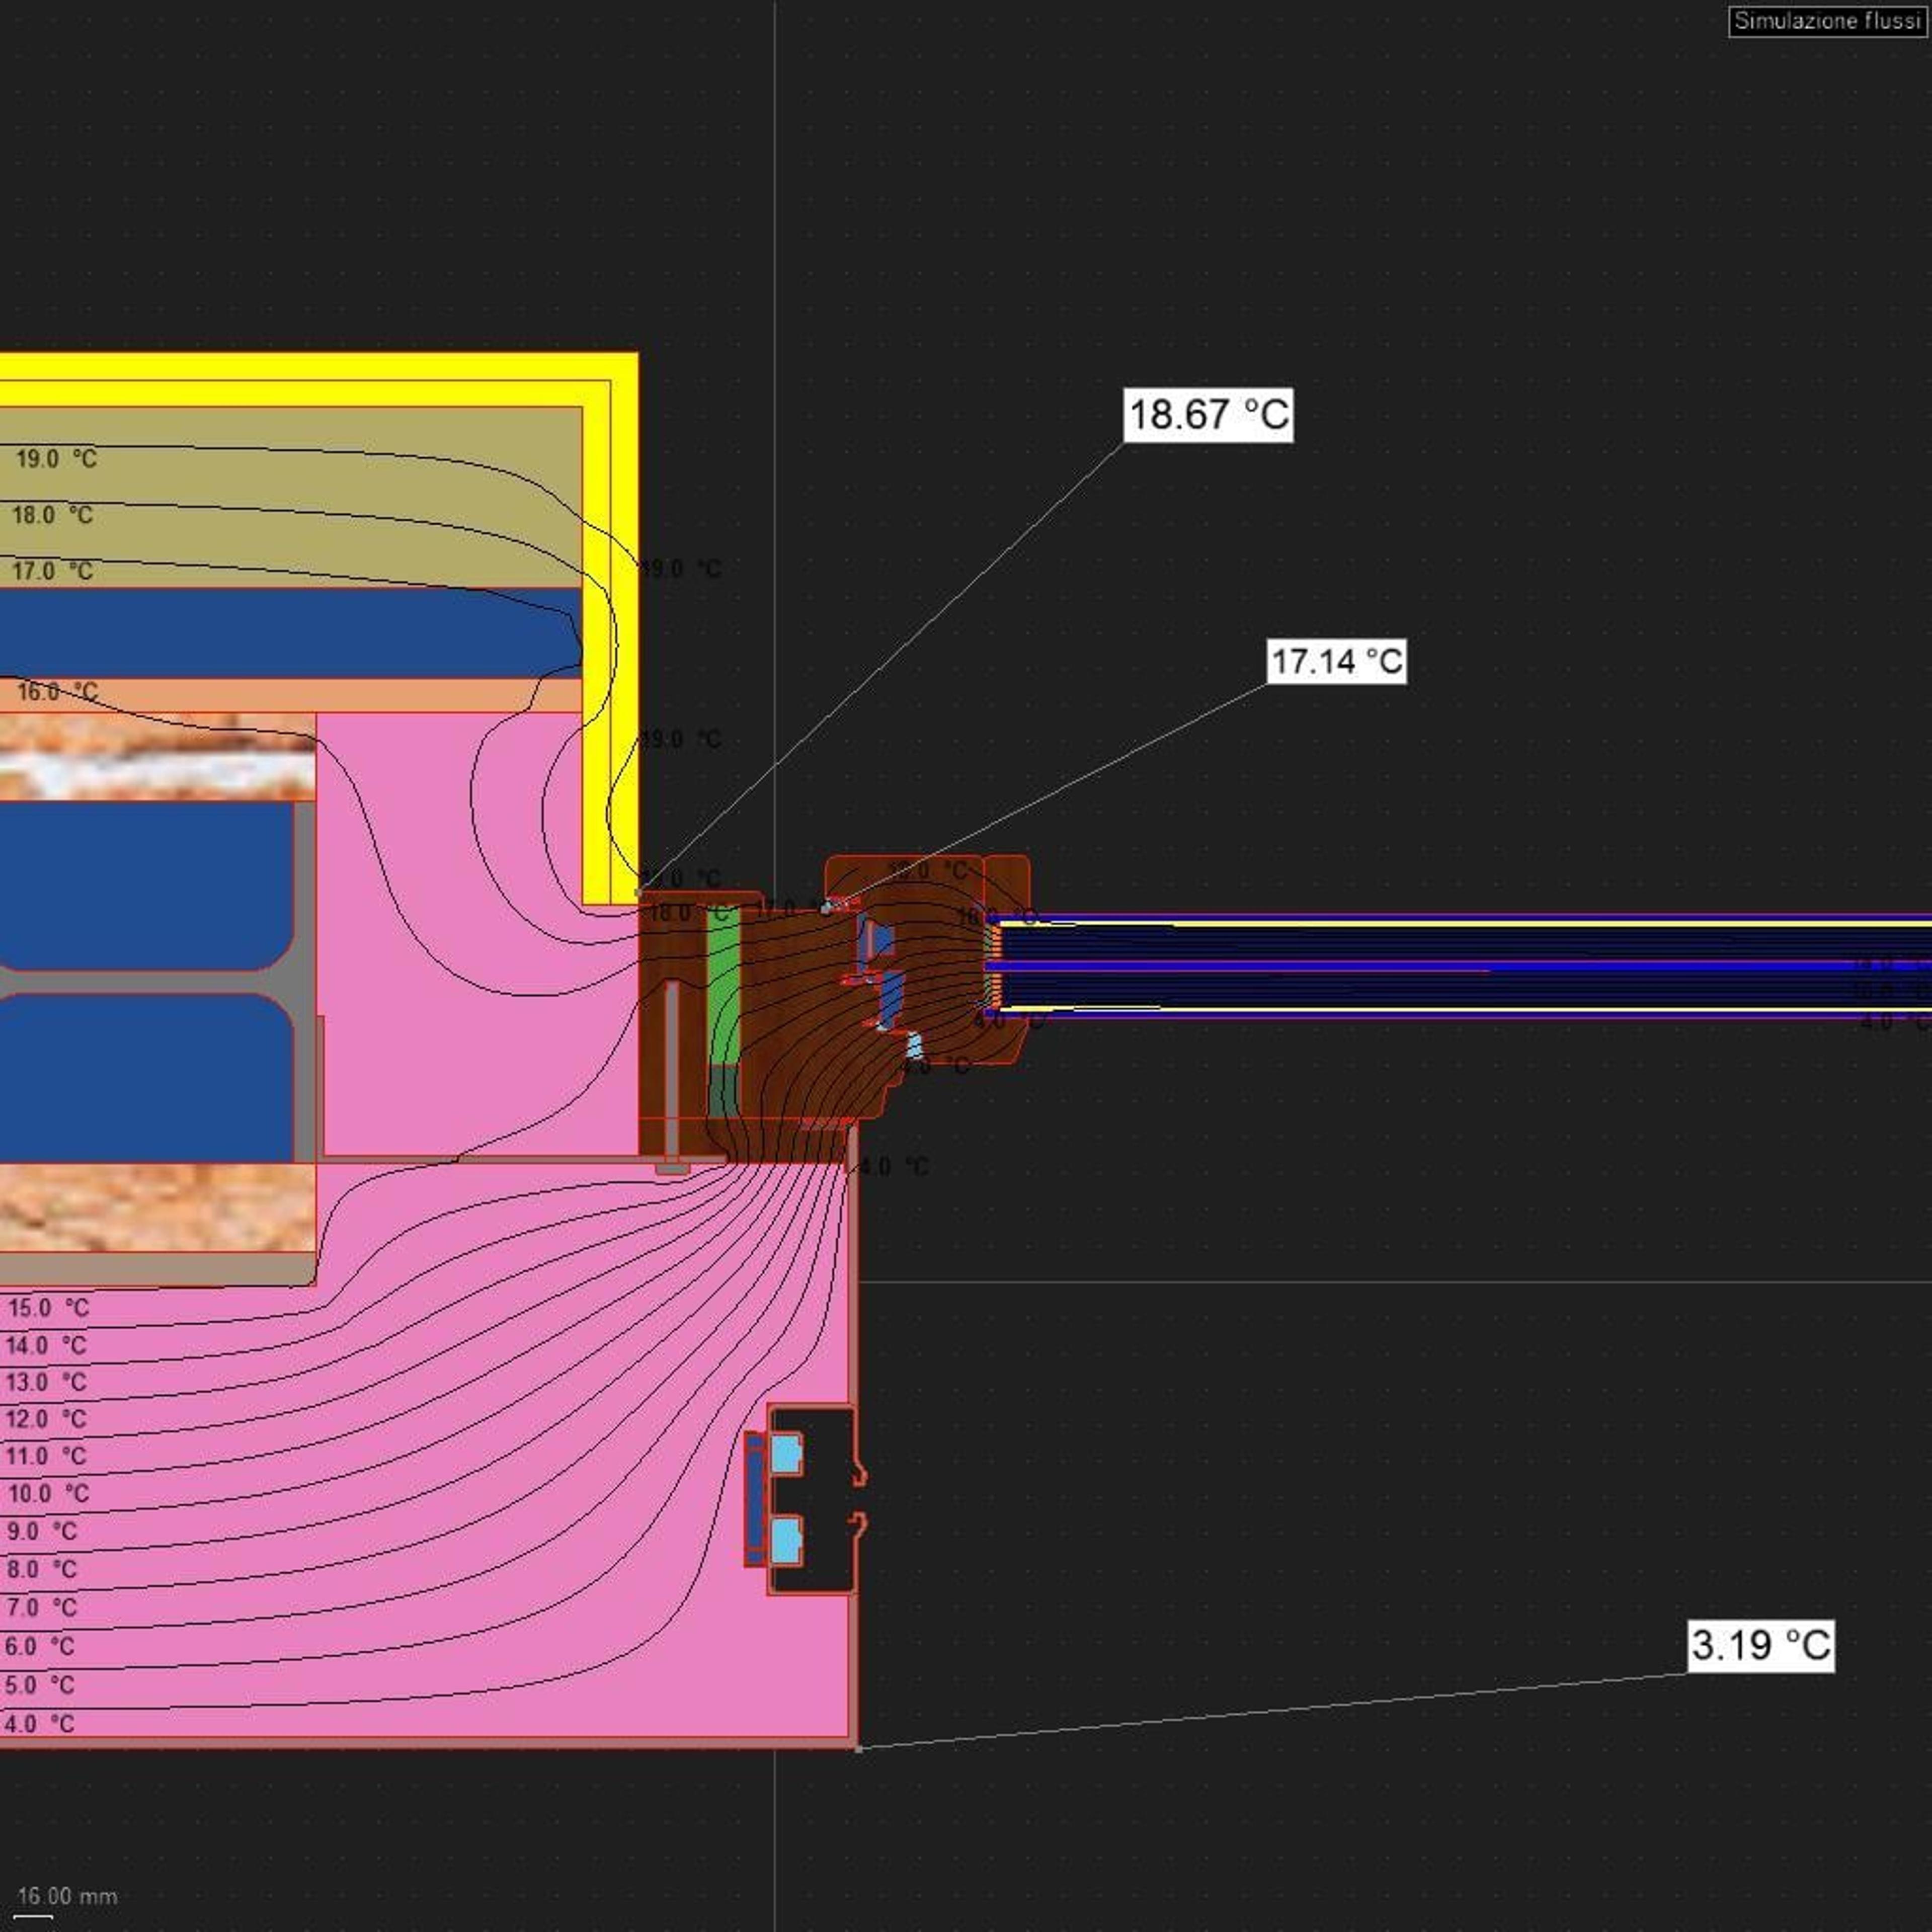Select the 3.19 °C temperature callout
1932x1932 pixels.
click(1760, 1645)
